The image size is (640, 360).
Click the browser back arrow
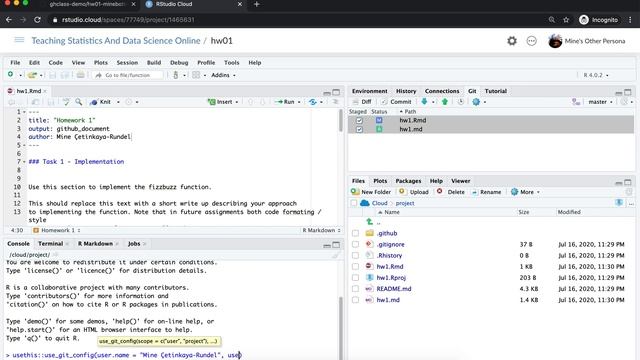pyautogui.click(x=9, y=20)
